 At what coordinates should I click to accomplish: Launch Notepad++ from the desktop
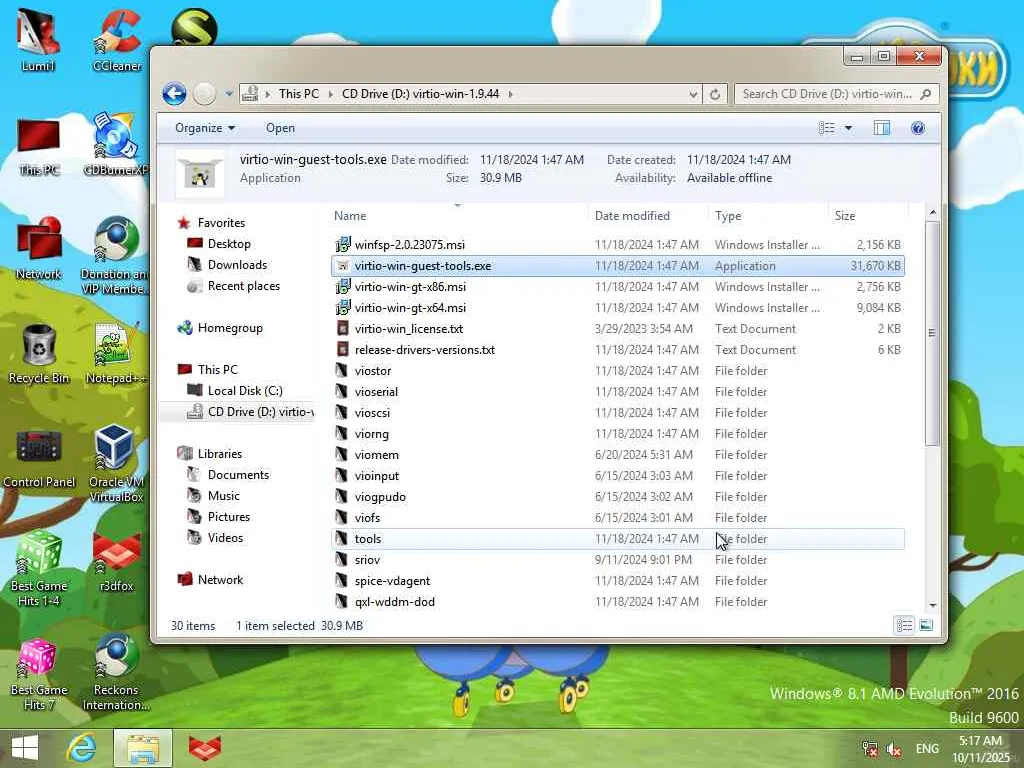pyautogui.click(x=116, y=354)
